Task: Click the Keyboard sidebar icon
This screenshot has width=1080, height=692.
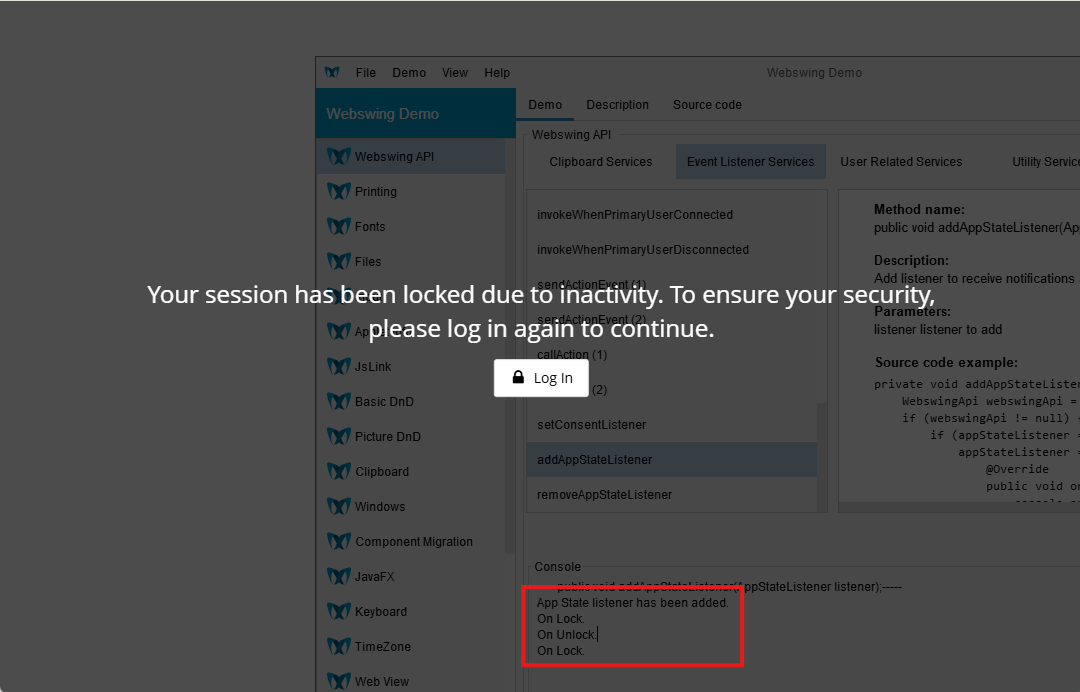Action: click(x=339, y=612)
